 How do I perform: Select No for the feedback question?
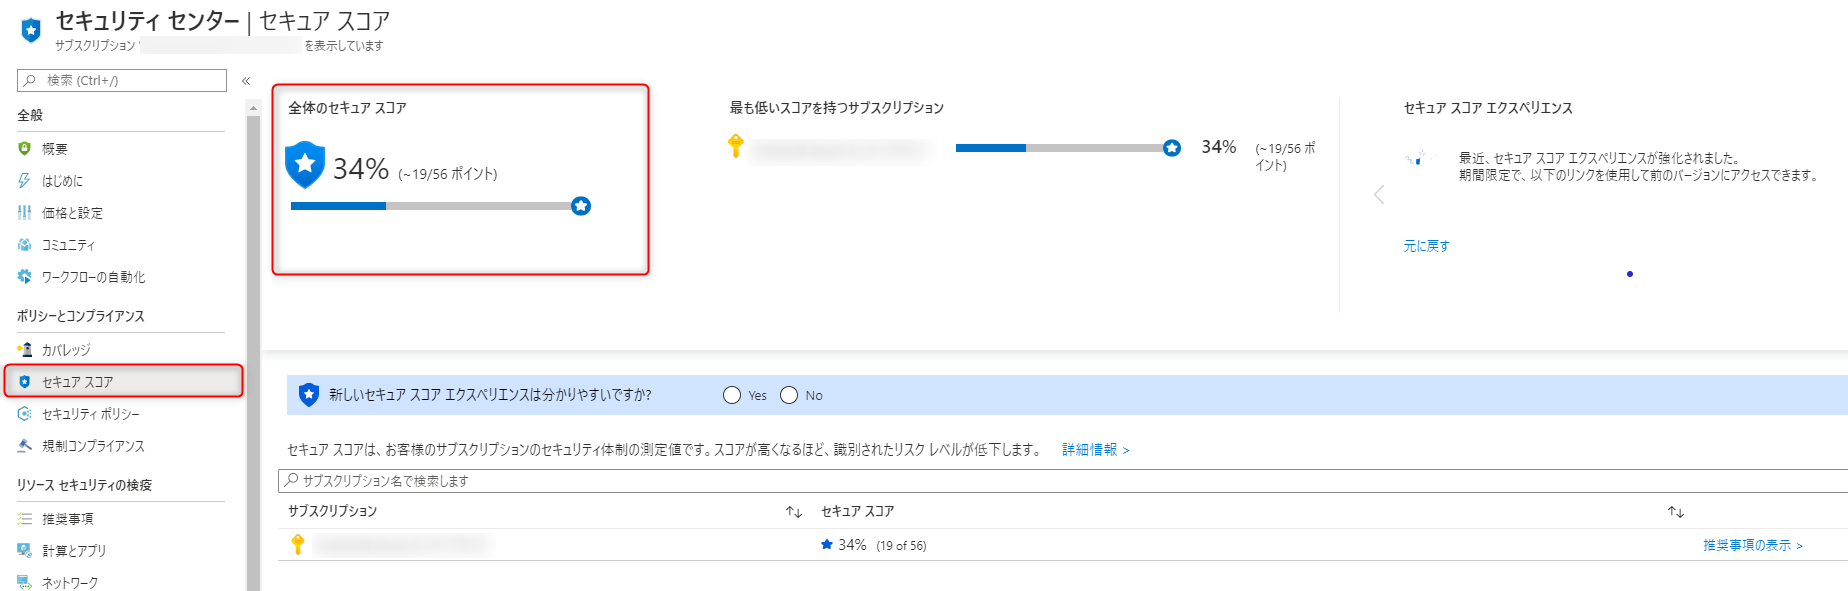(x=789, y=395)
